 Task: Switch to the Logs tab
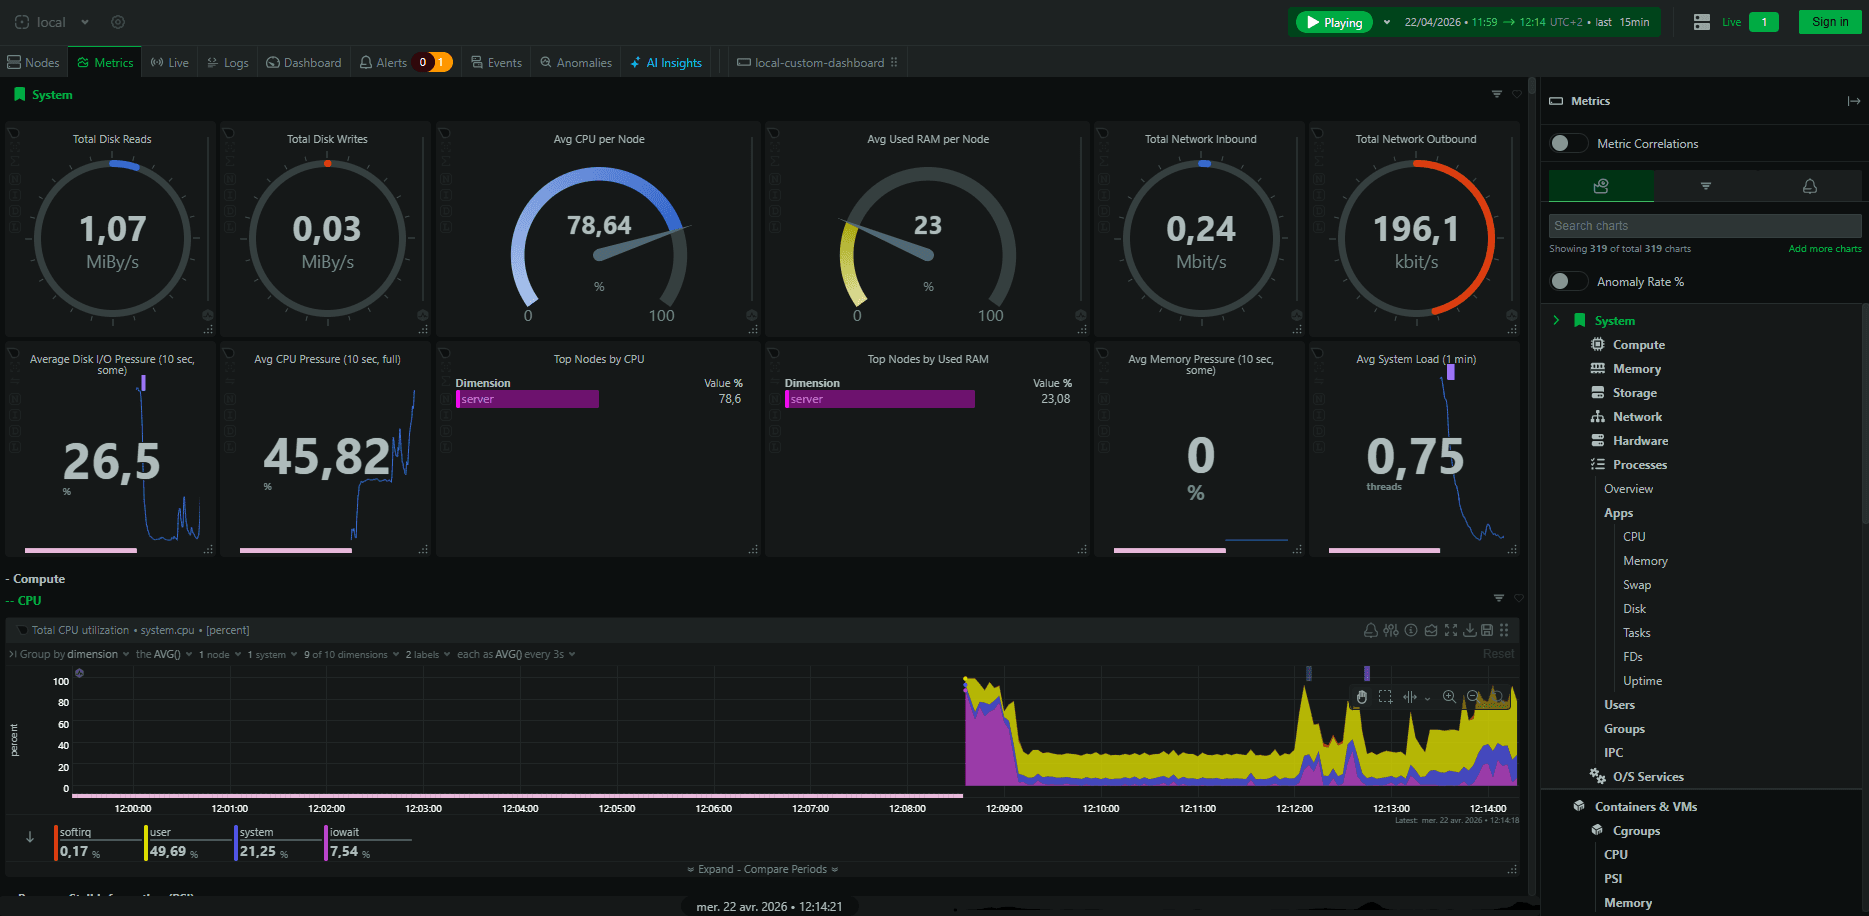pyautogui.click(x=228, y=62)
